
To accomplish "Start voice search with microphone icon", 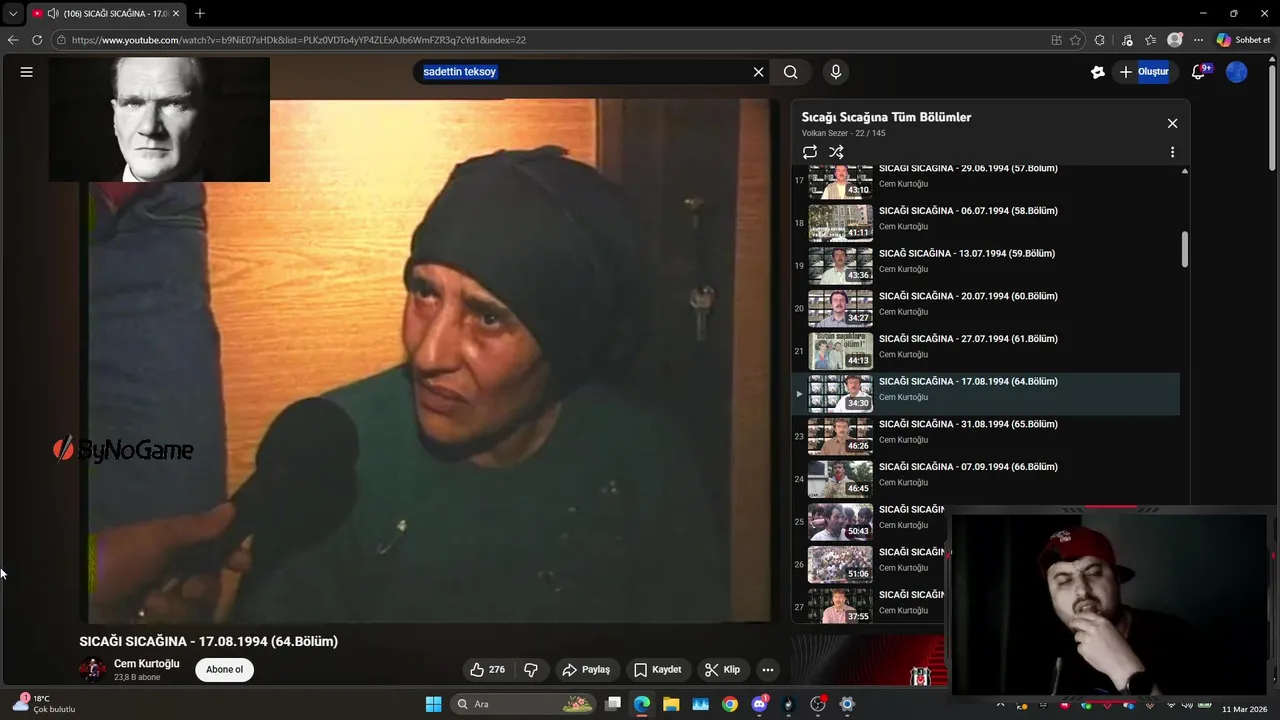I will click(836, 72).
